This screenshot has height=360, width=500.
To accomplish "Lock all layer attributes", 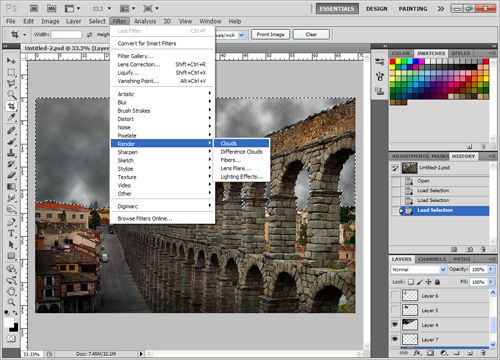I will pyautogui.click(x=437, y=282).
